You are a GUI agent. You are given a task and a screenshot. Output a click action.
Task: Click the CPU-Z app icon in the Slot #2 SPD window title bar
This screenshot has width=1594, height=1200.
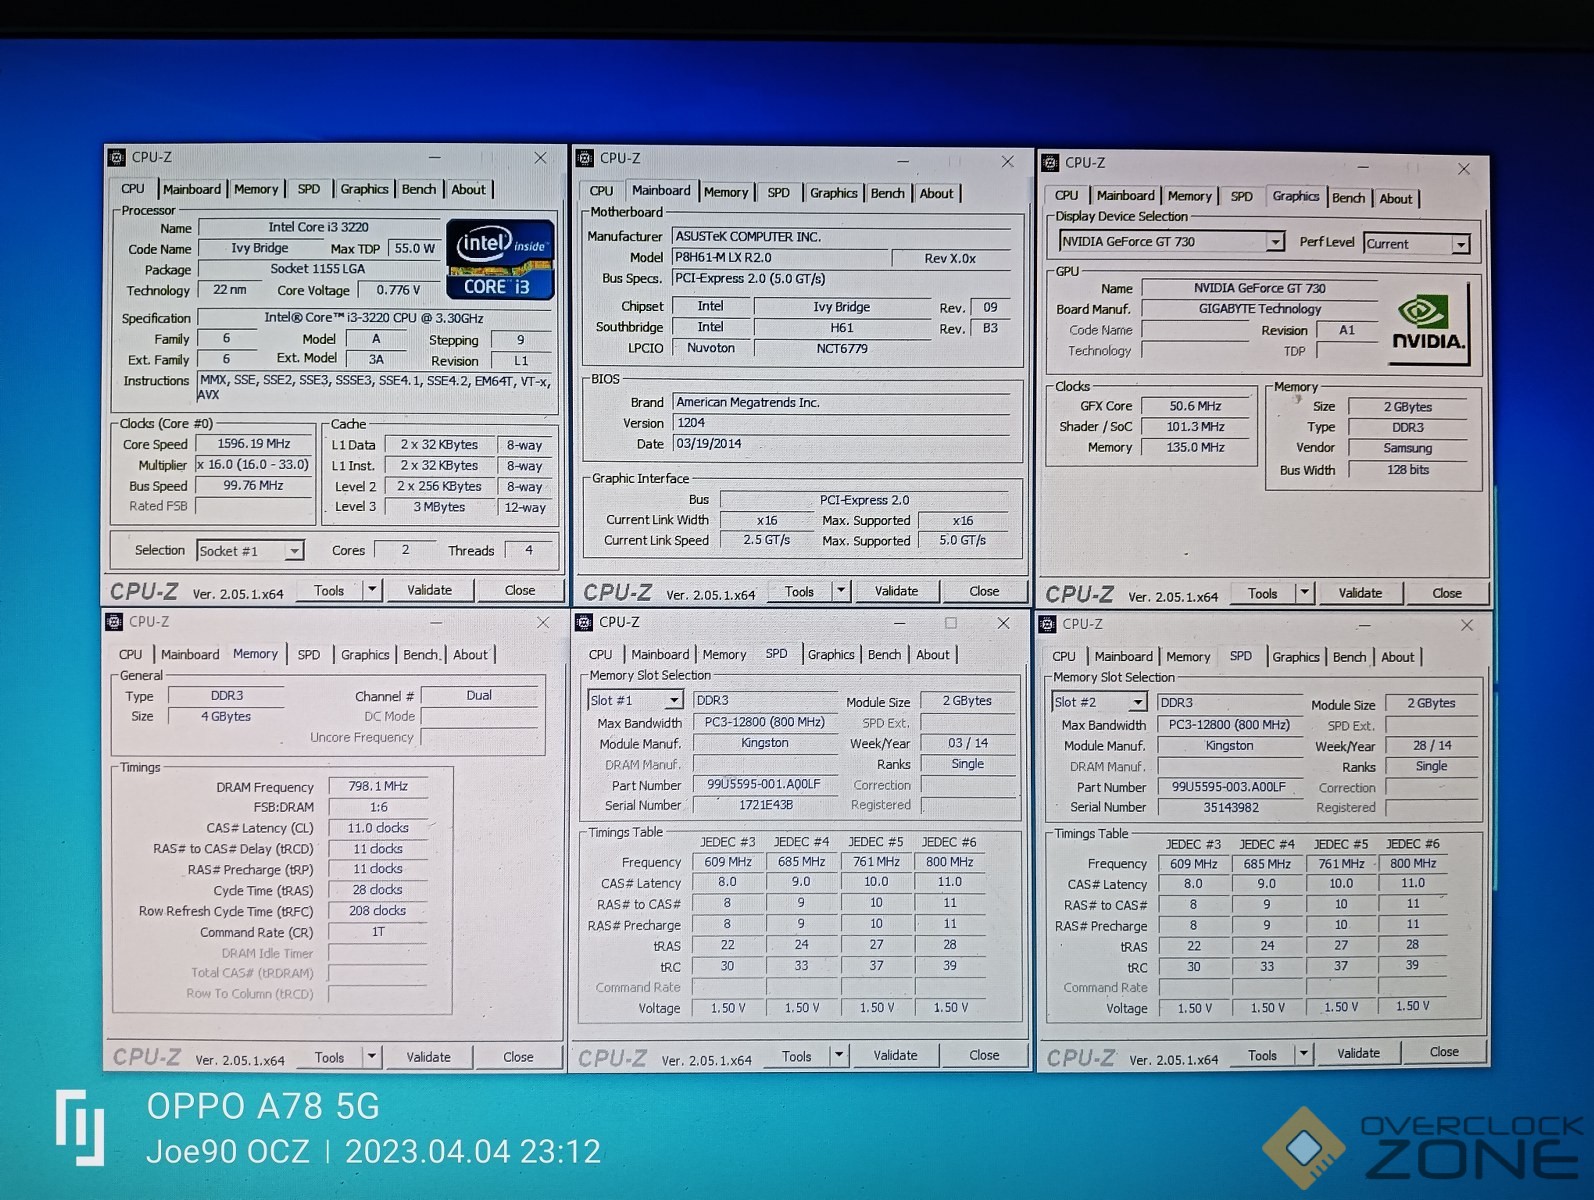point(1048,624)
